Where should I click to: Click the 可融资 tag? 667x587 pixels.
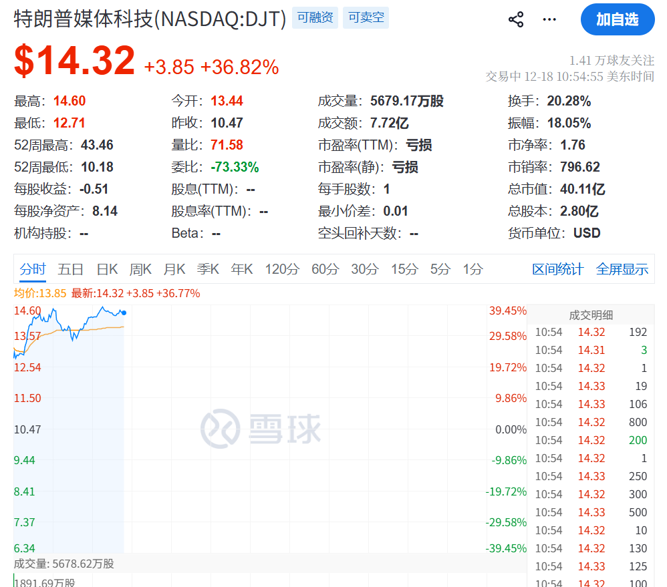[x=315, y=18]
